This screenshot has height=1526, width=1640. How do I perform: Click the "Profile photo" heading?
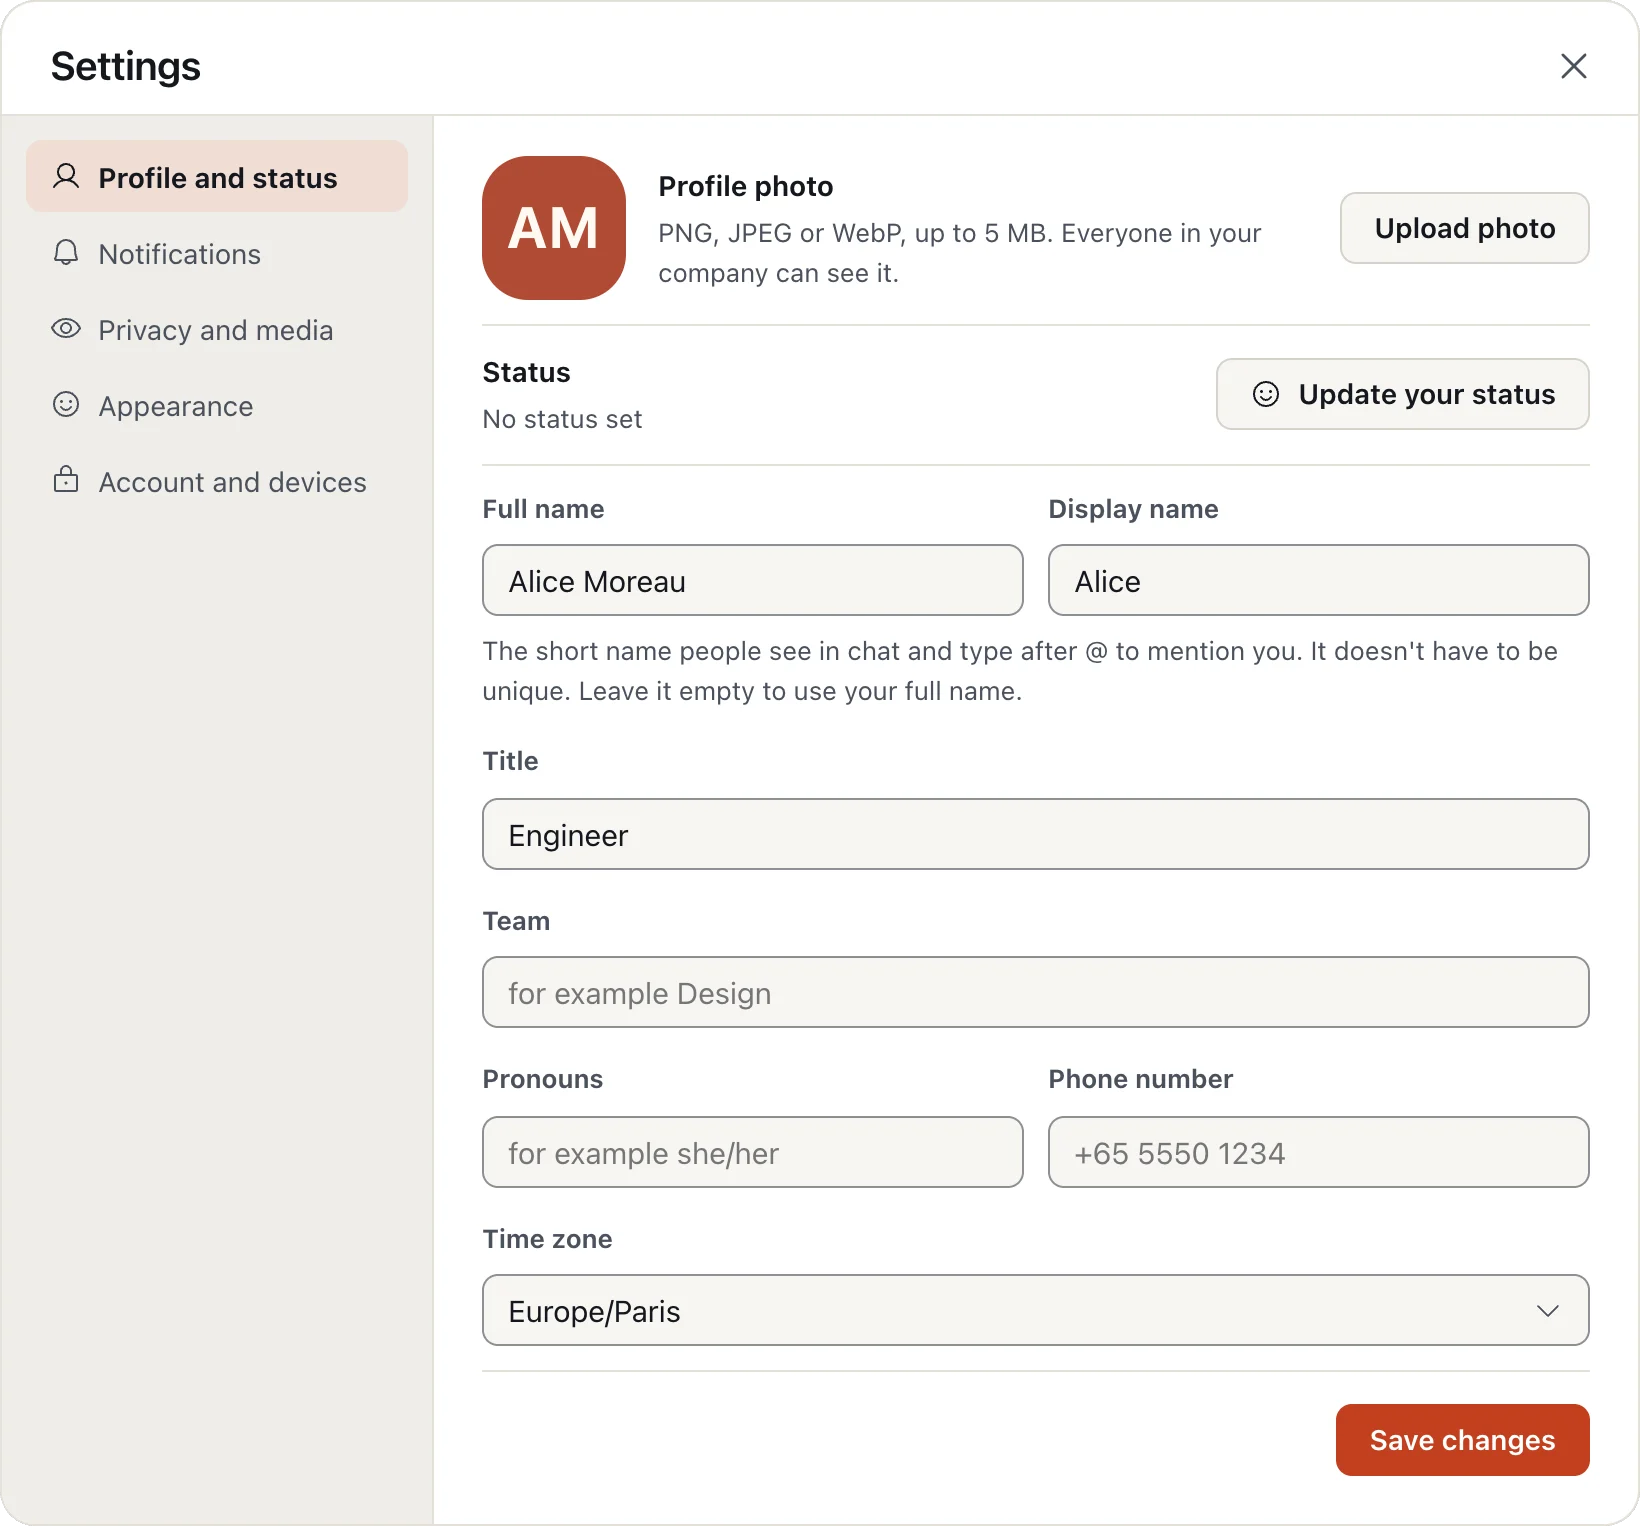[746, 186]
